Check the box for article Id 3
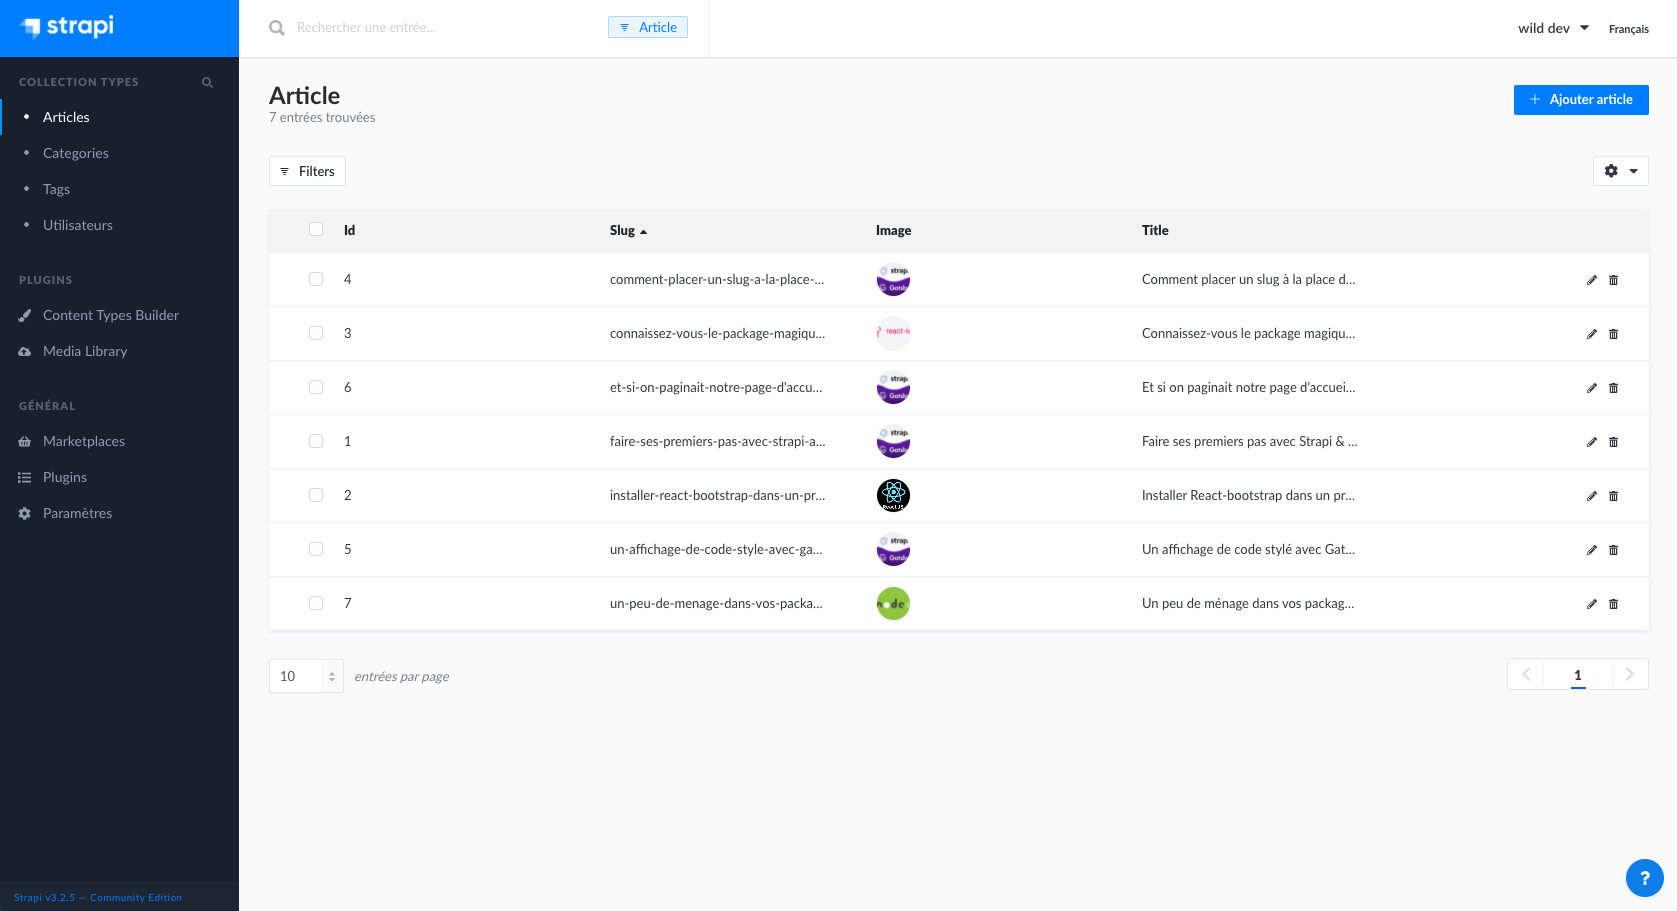1677x911 pixels. point(316,333)
